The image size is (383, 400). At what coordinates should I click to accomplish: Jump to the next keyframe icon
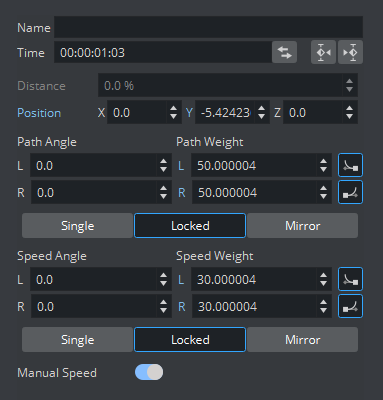[350, 52]
